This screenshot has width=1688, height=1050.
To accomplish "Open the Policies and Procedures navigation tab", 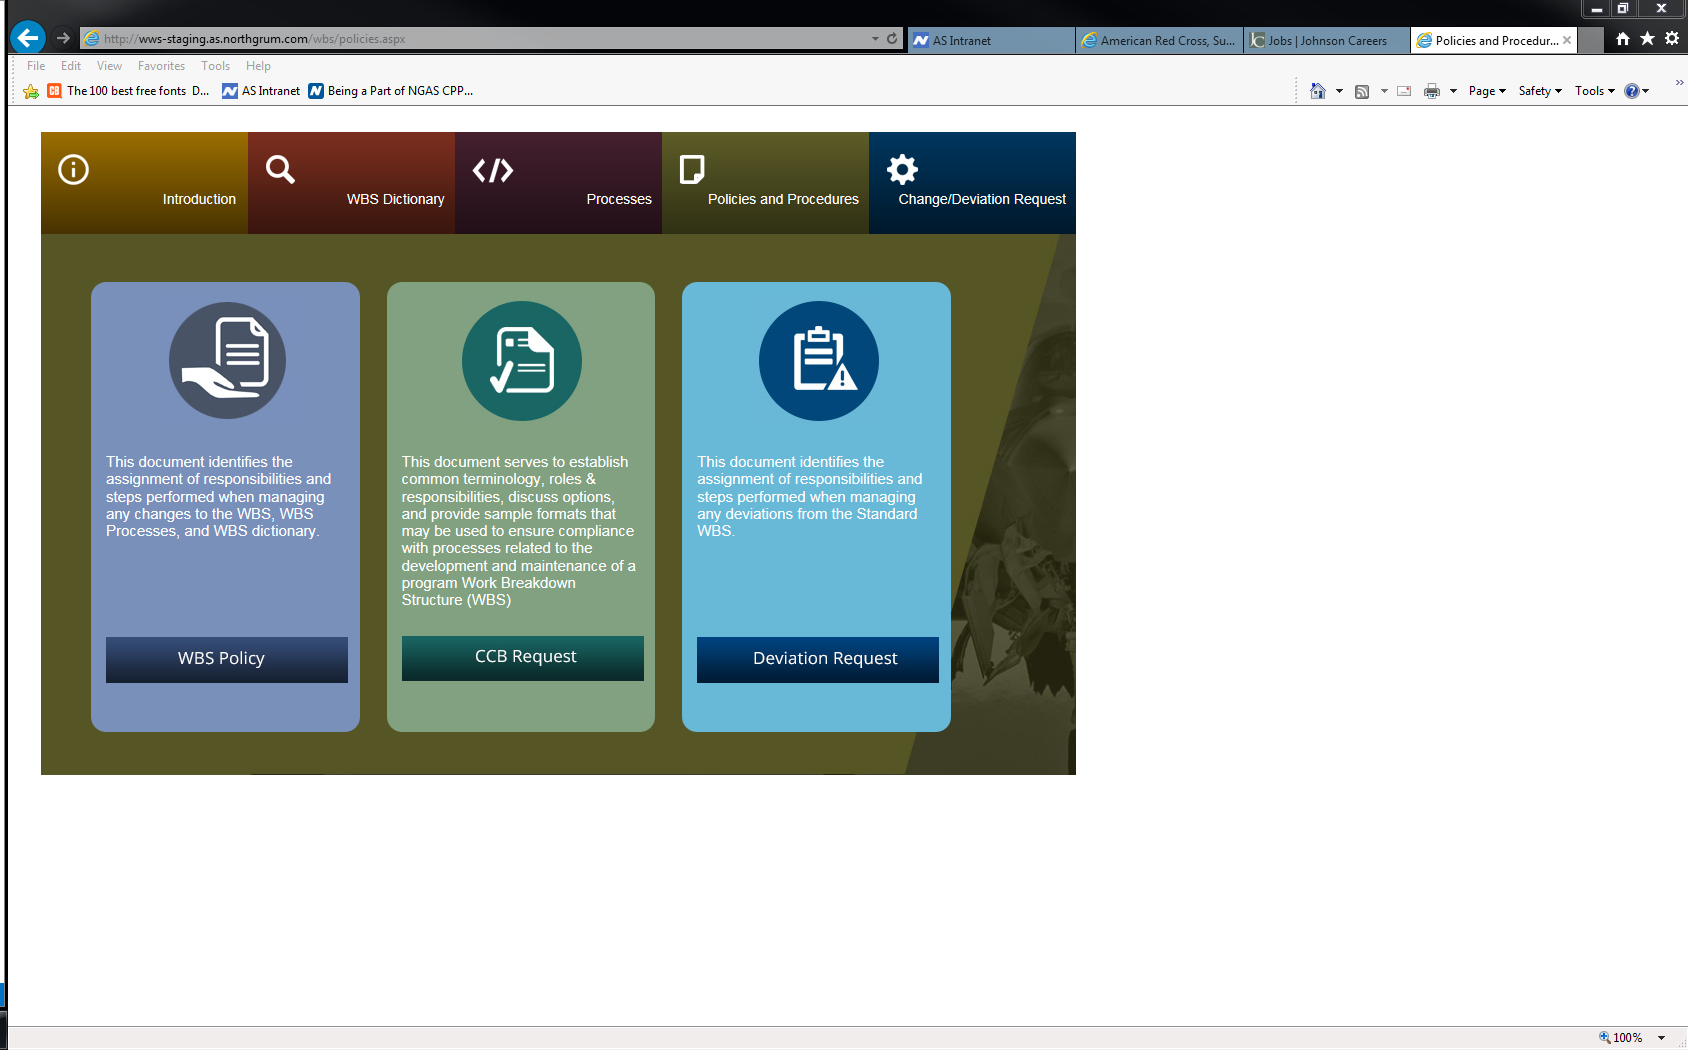I will tap(765, 183).
